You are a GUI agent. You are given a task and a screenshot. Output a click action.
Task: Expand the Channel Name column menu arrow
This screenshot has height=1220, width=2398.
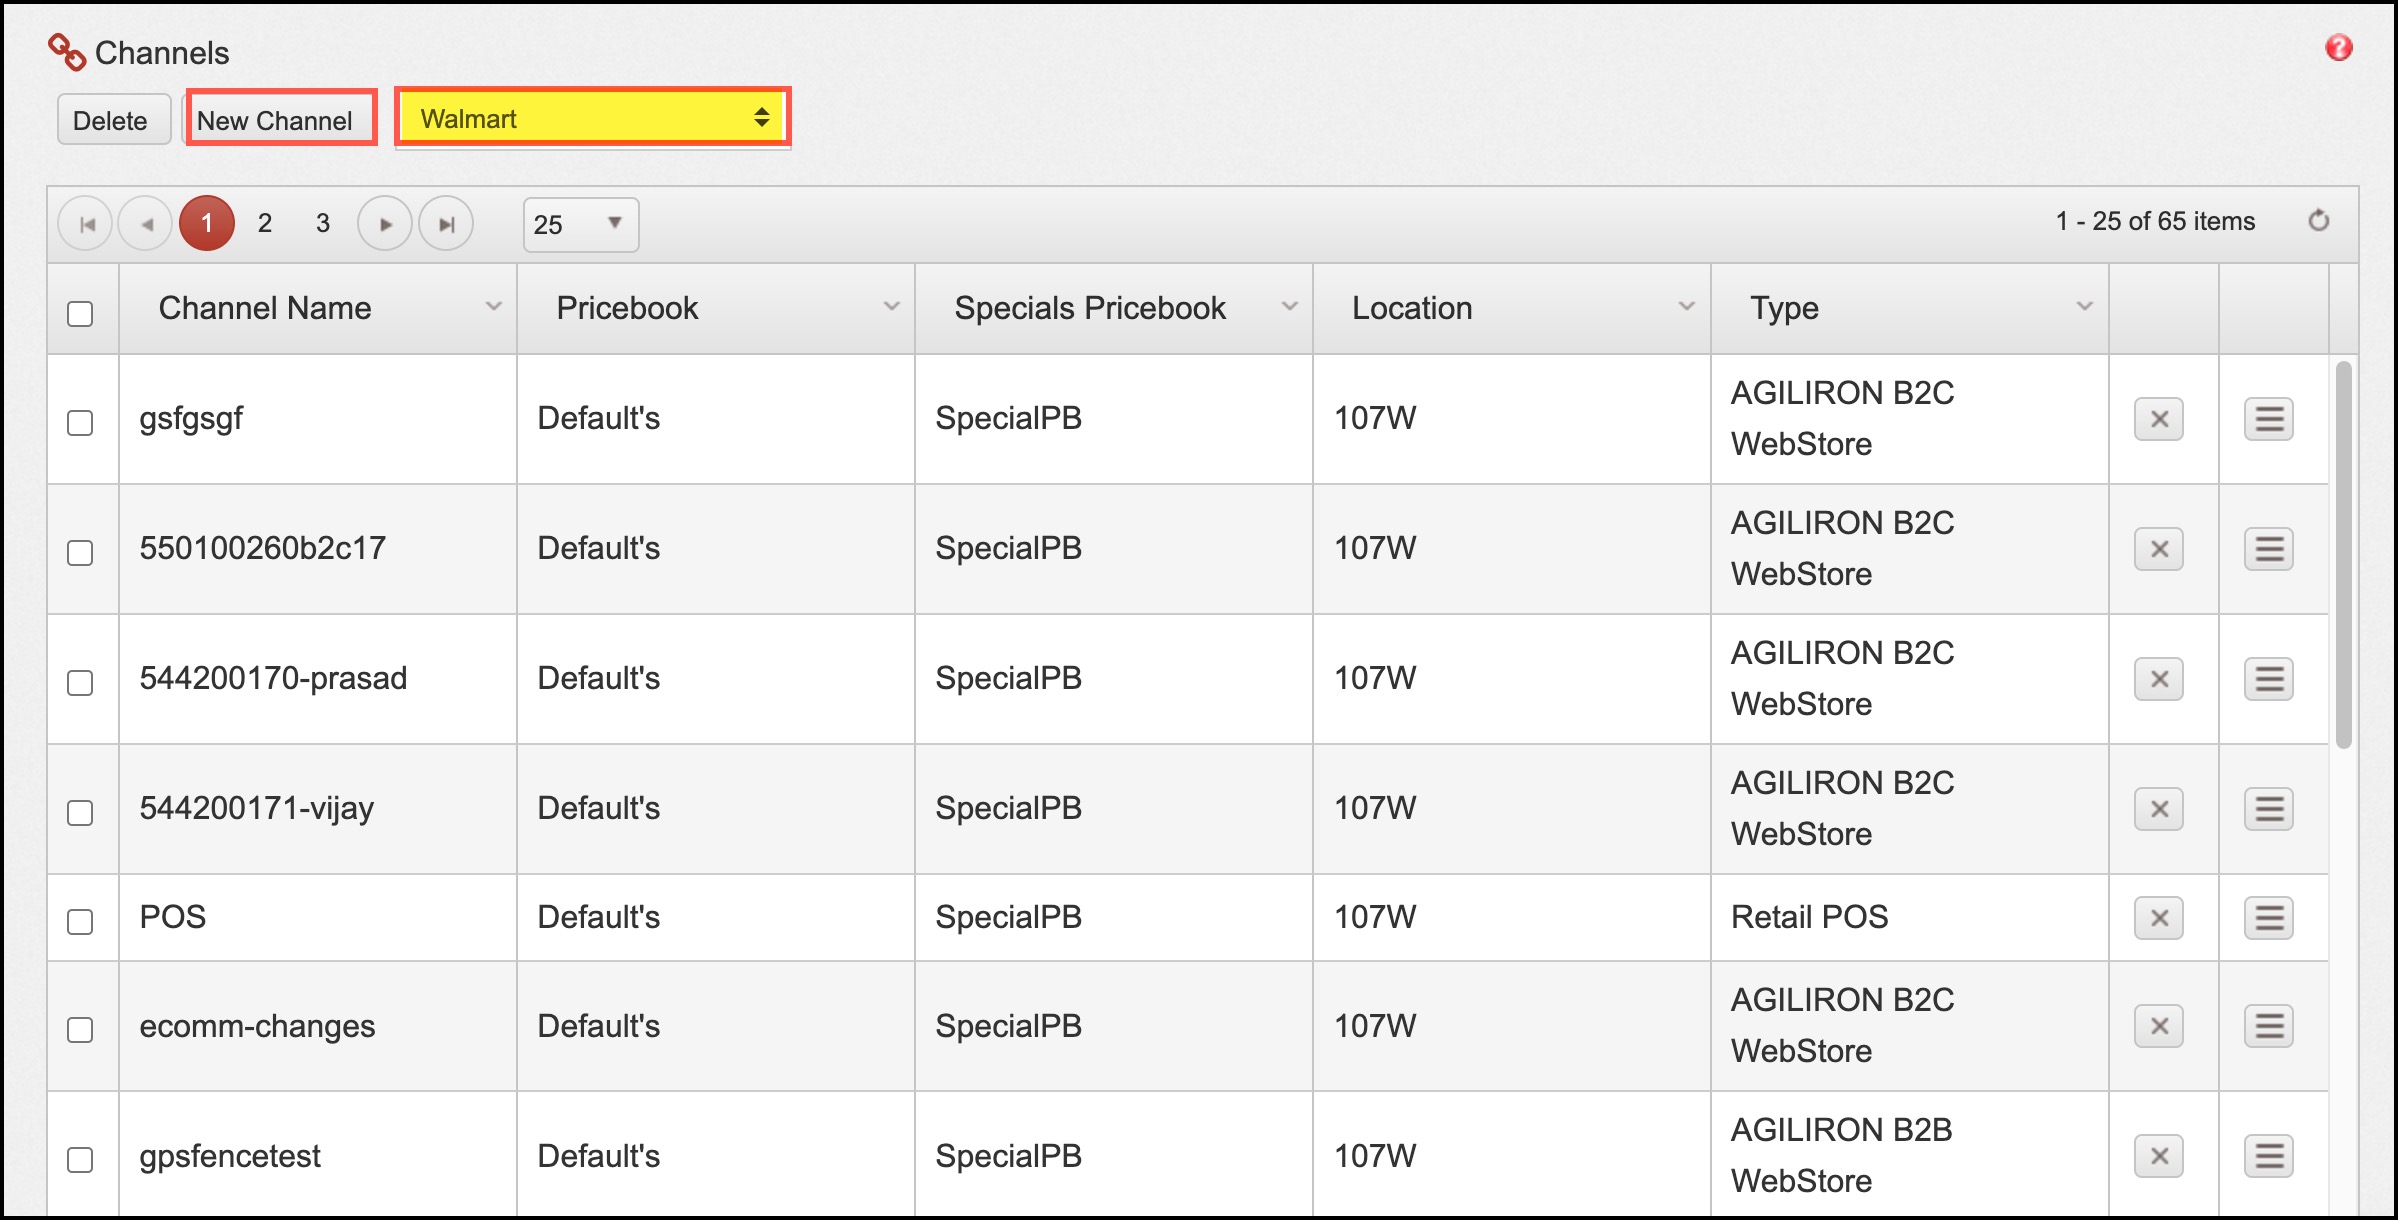tap(493, 307)
